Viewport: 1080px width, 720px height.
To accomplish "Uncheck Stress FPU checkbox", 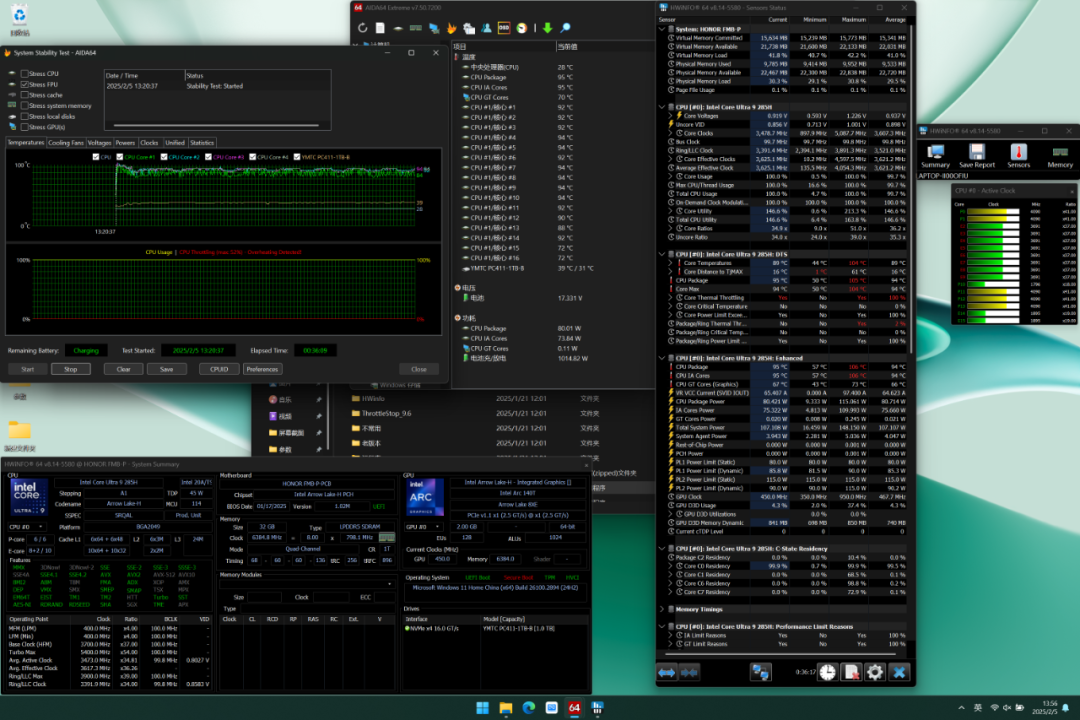I will click(25, 84).
